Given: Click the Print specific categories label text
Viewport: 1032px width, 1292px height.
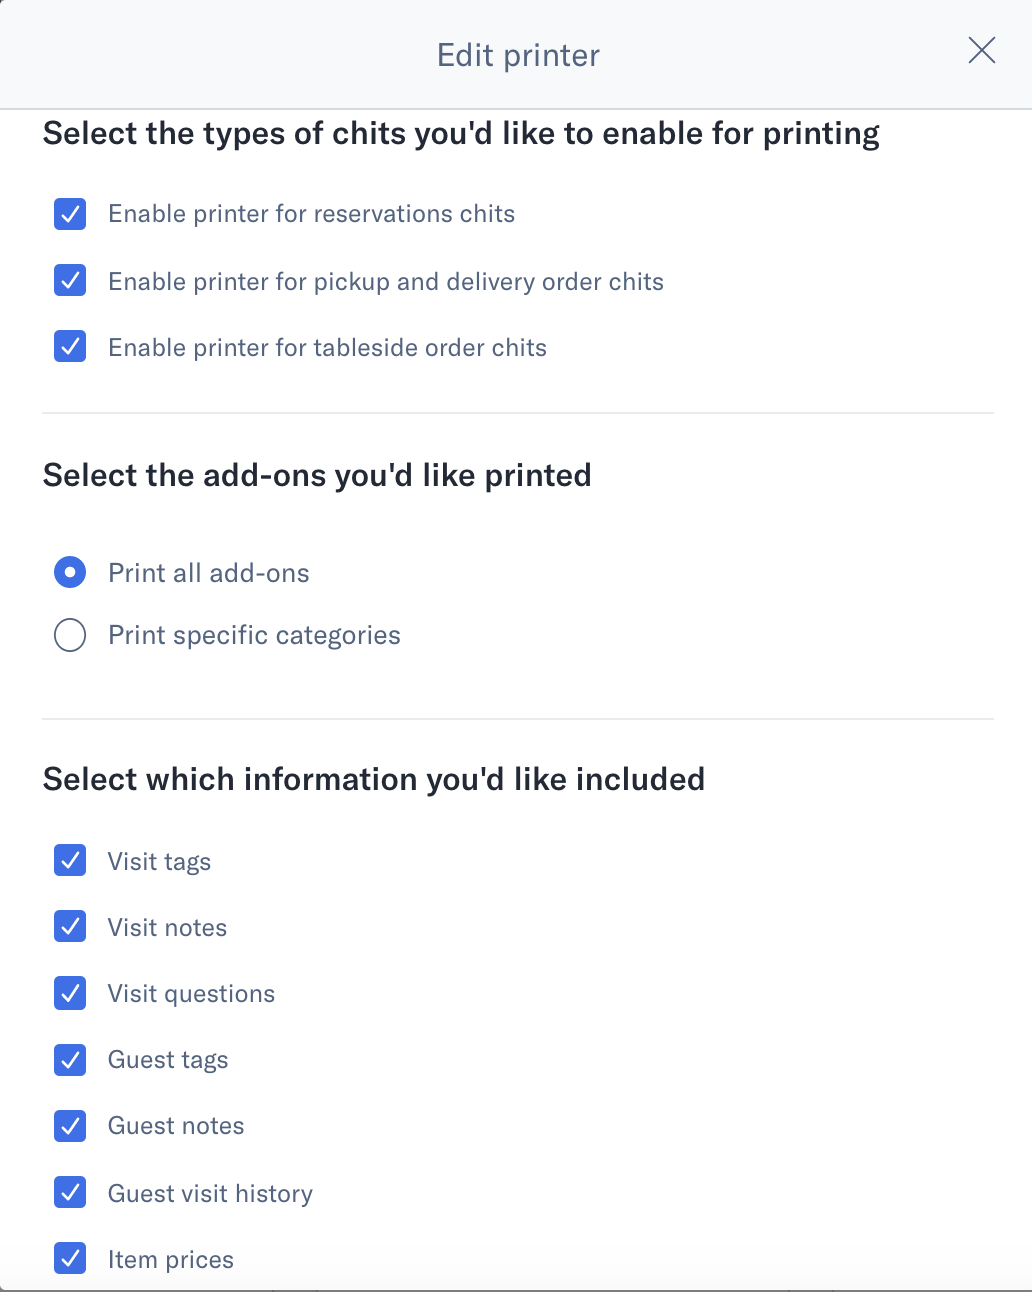Looking at the screenshot, I should point(253,634).
